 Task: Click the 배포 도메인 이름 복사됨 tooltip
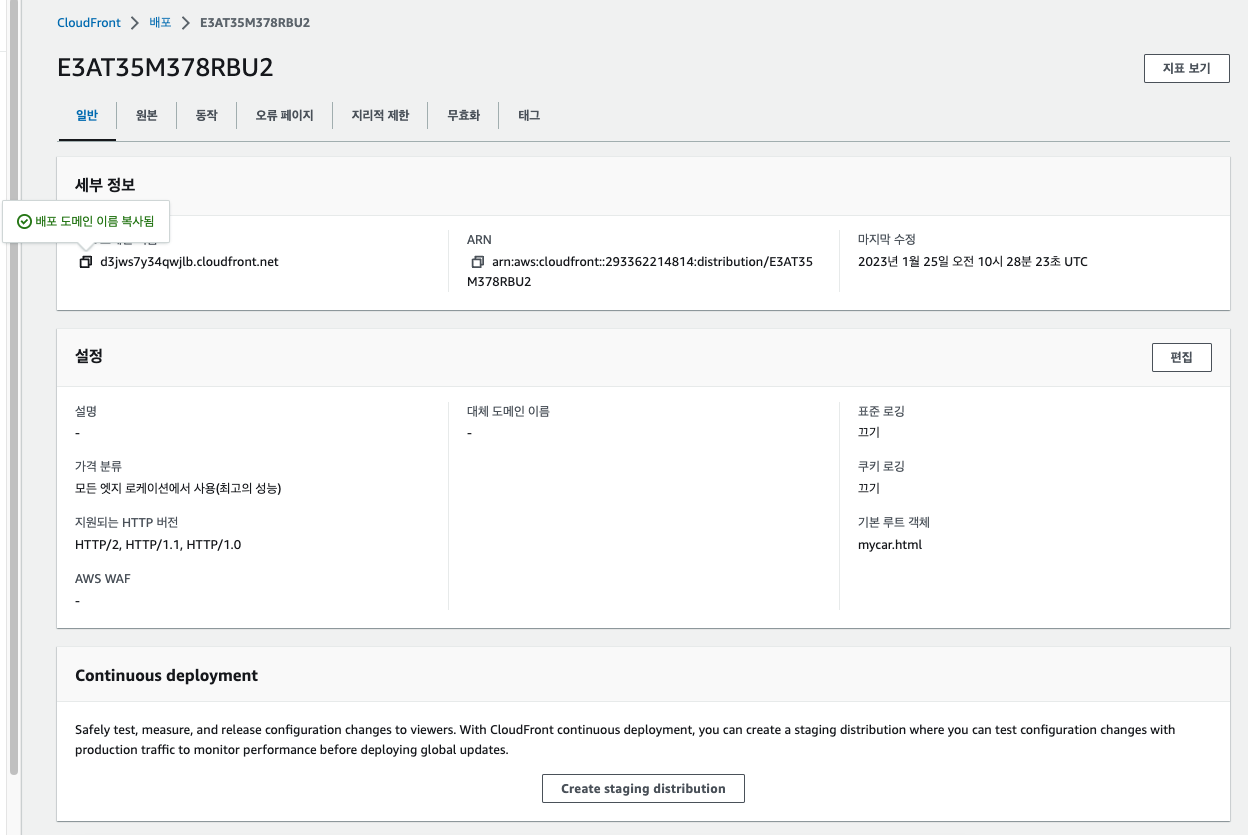pos(86,221)
